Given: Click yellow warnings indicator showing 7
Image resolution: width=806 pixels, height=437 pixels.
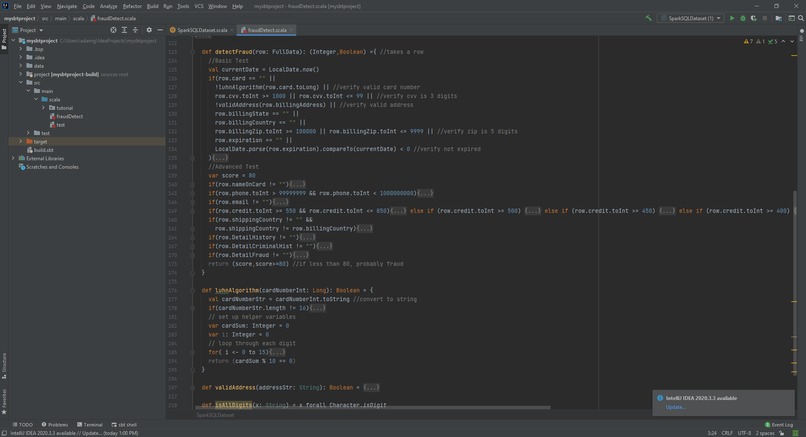Looking at the screenshot, I should click(x=748, y=41).
